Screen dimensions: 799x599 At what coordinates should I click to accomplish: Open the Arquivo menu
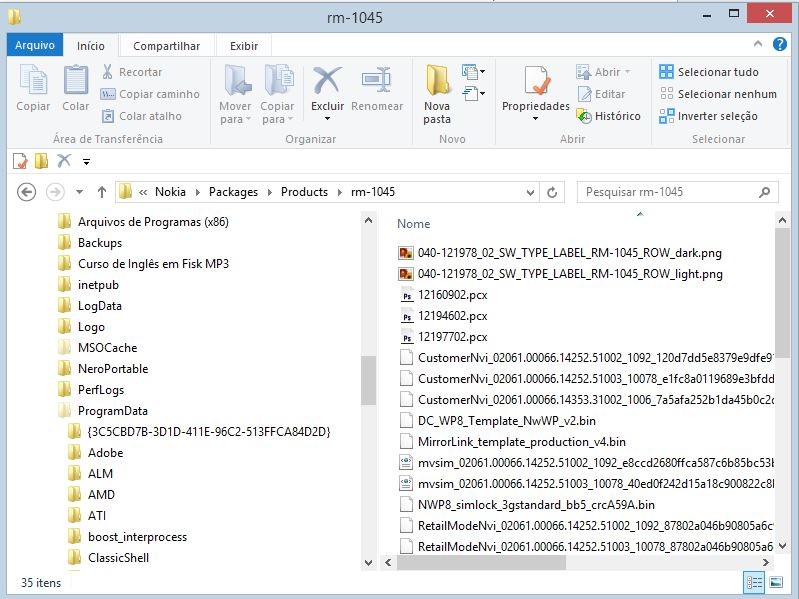[x=35, y=46]
